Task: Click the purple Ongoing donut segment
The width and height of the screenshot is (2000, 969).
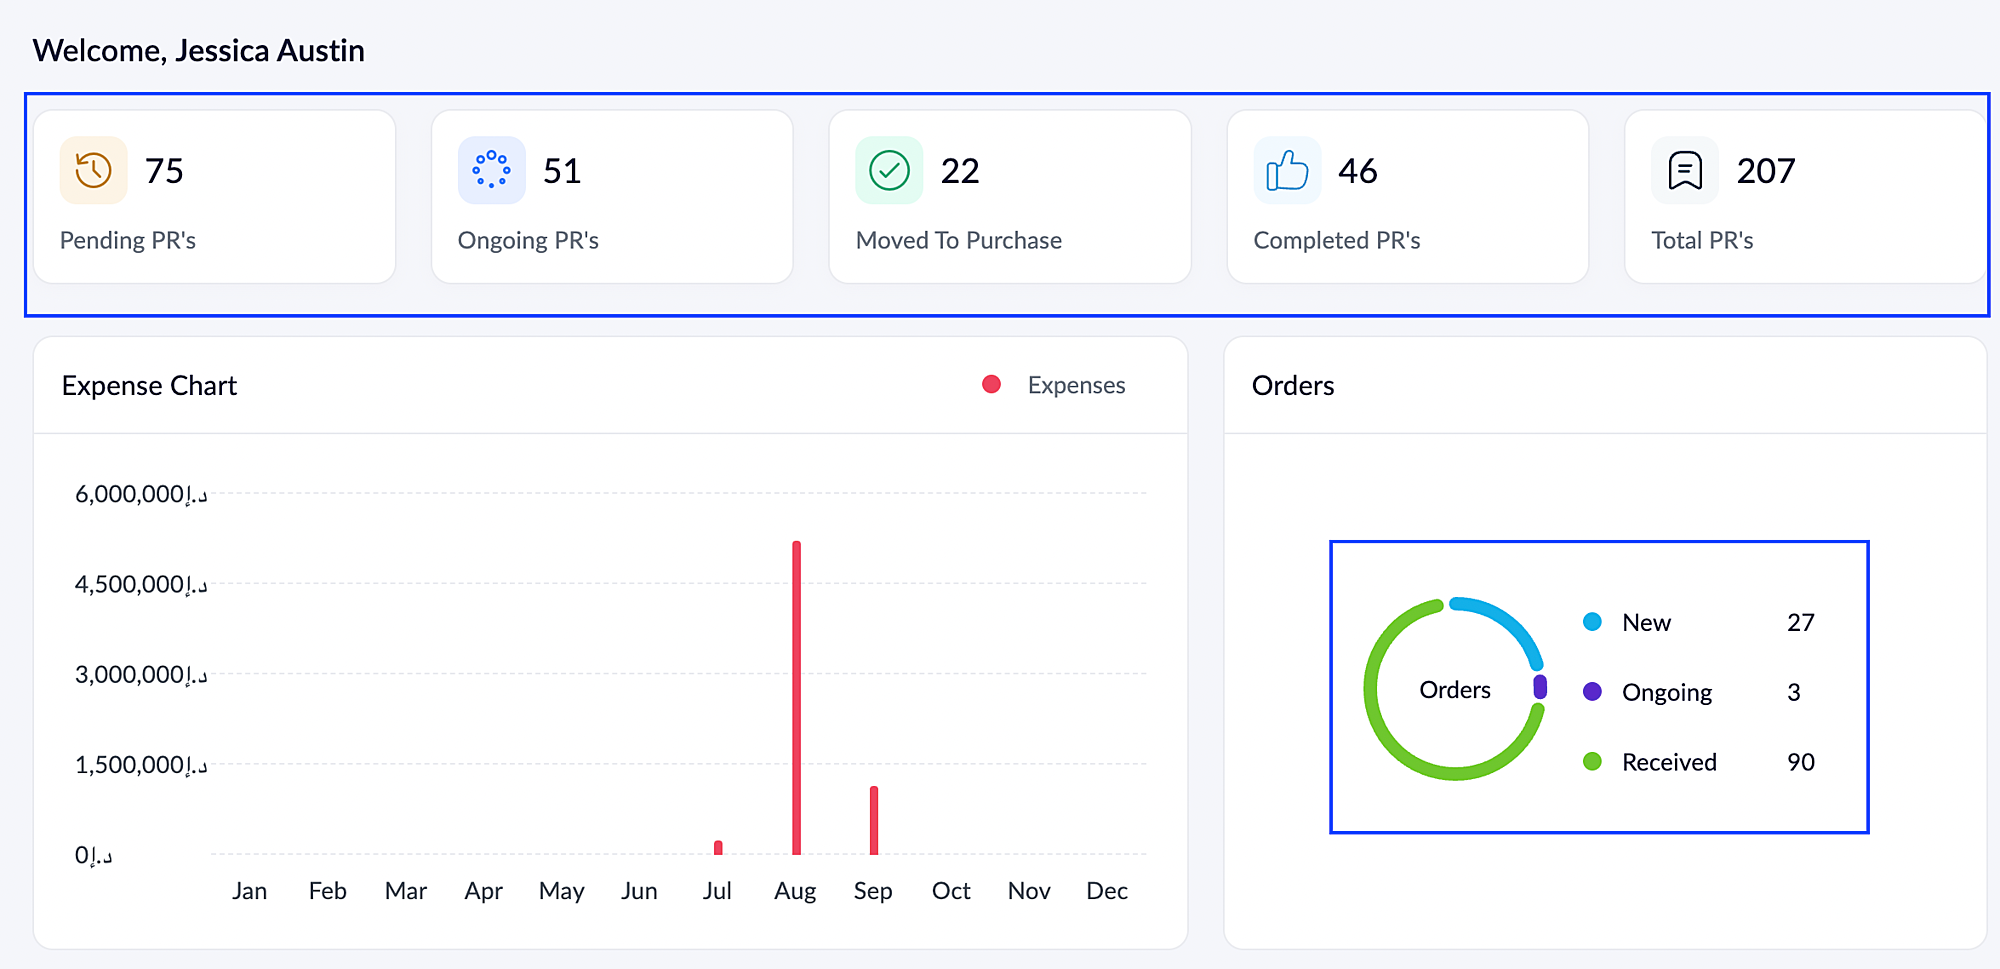Action: (x=1540, y=687)
